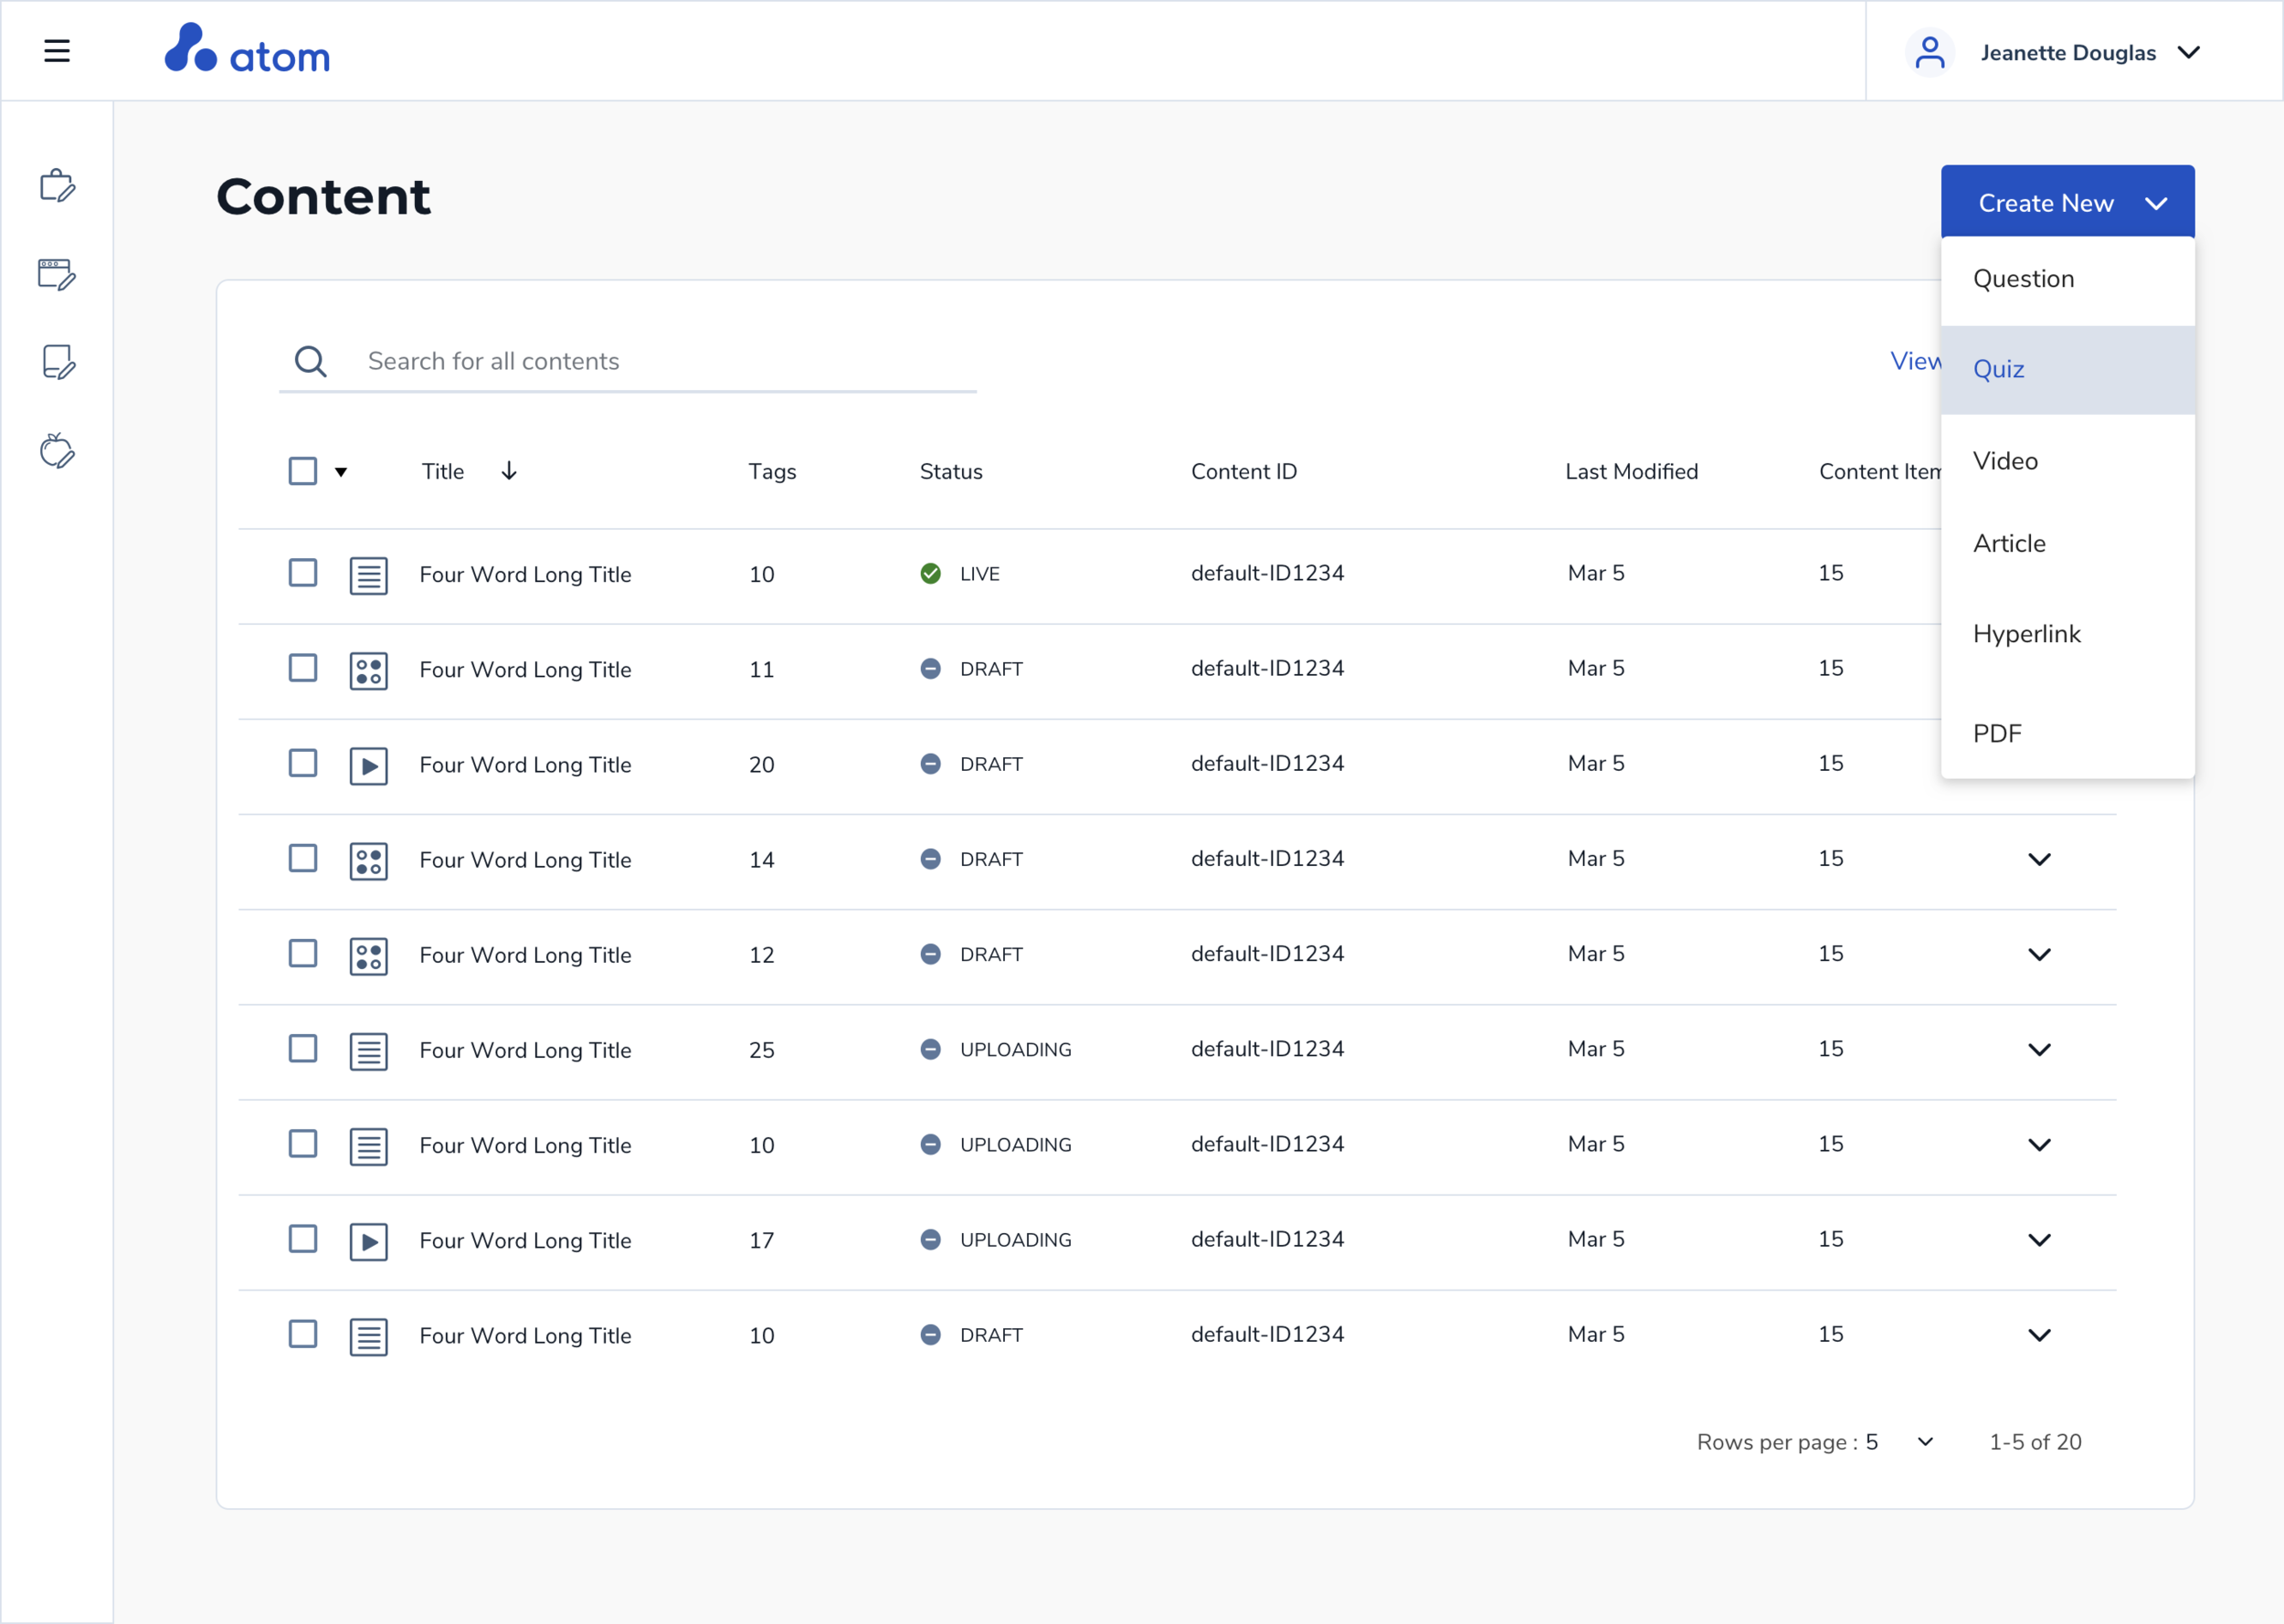Click the Last Modified column header
Image resolution: width=2284 pixels, height=1624 pixels.
[1631, 471]
